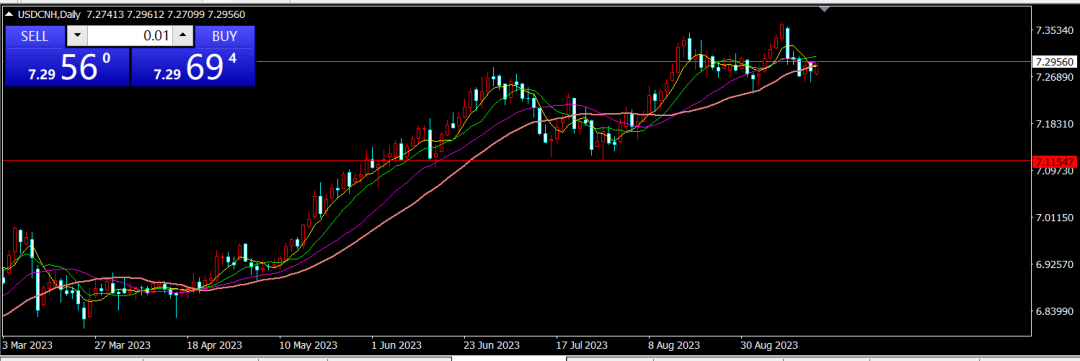Select the gray chart shift triangle marker
The image size is (1080, 361).
pyautogui.click(x=824, y=9)
